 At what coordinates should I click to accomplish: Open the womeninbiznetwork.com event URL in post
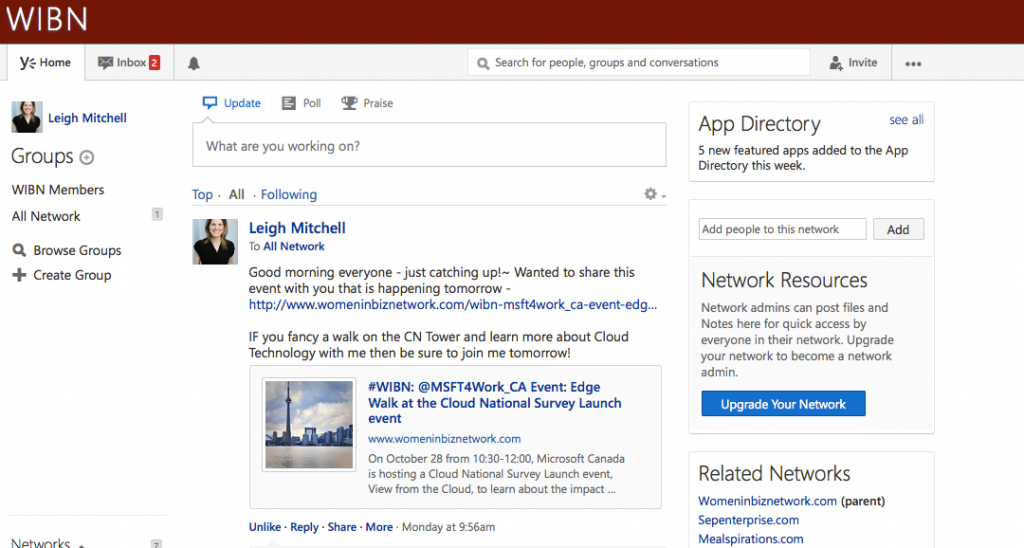click(453, 305)
